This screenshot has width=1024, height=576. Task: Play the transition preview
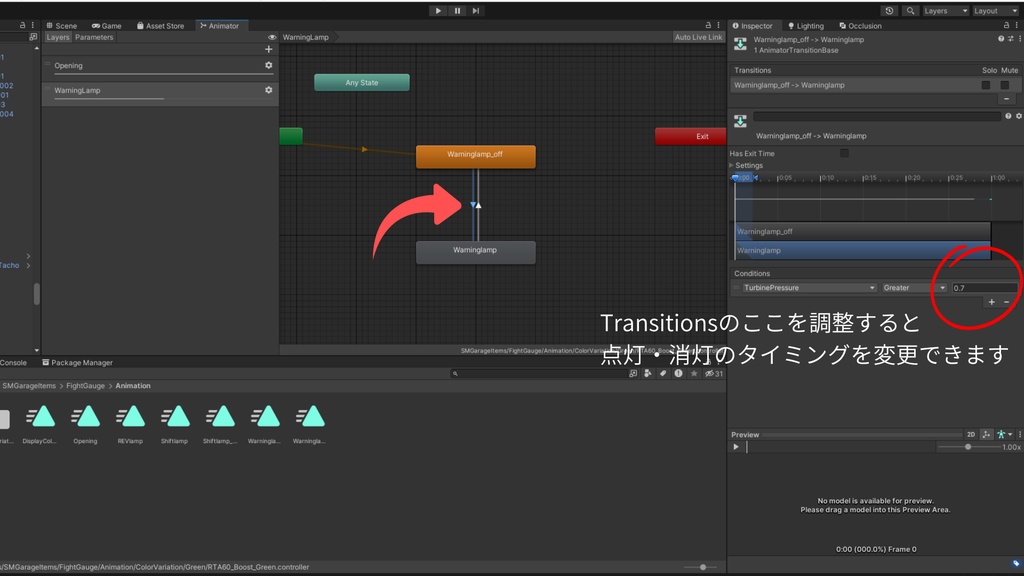pyautogui.click(x=736, y=447)
